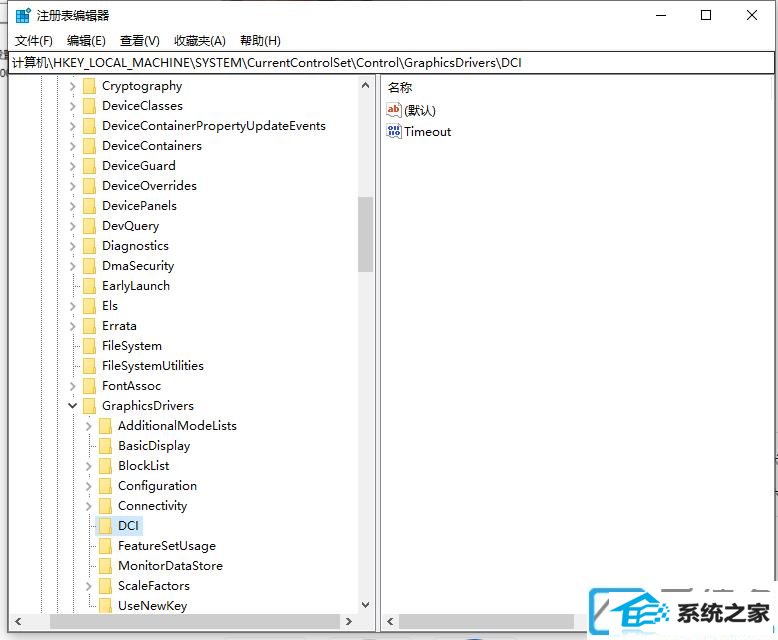
Task: Click the FeatureSetUsage folder icon
Action: (105, 546)
